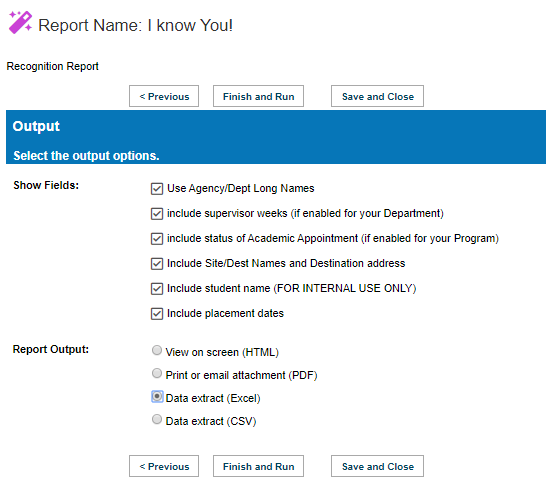
Task: Run report with bottom Finish and Run
Action: pyautogui.click(x=258, y=466)
